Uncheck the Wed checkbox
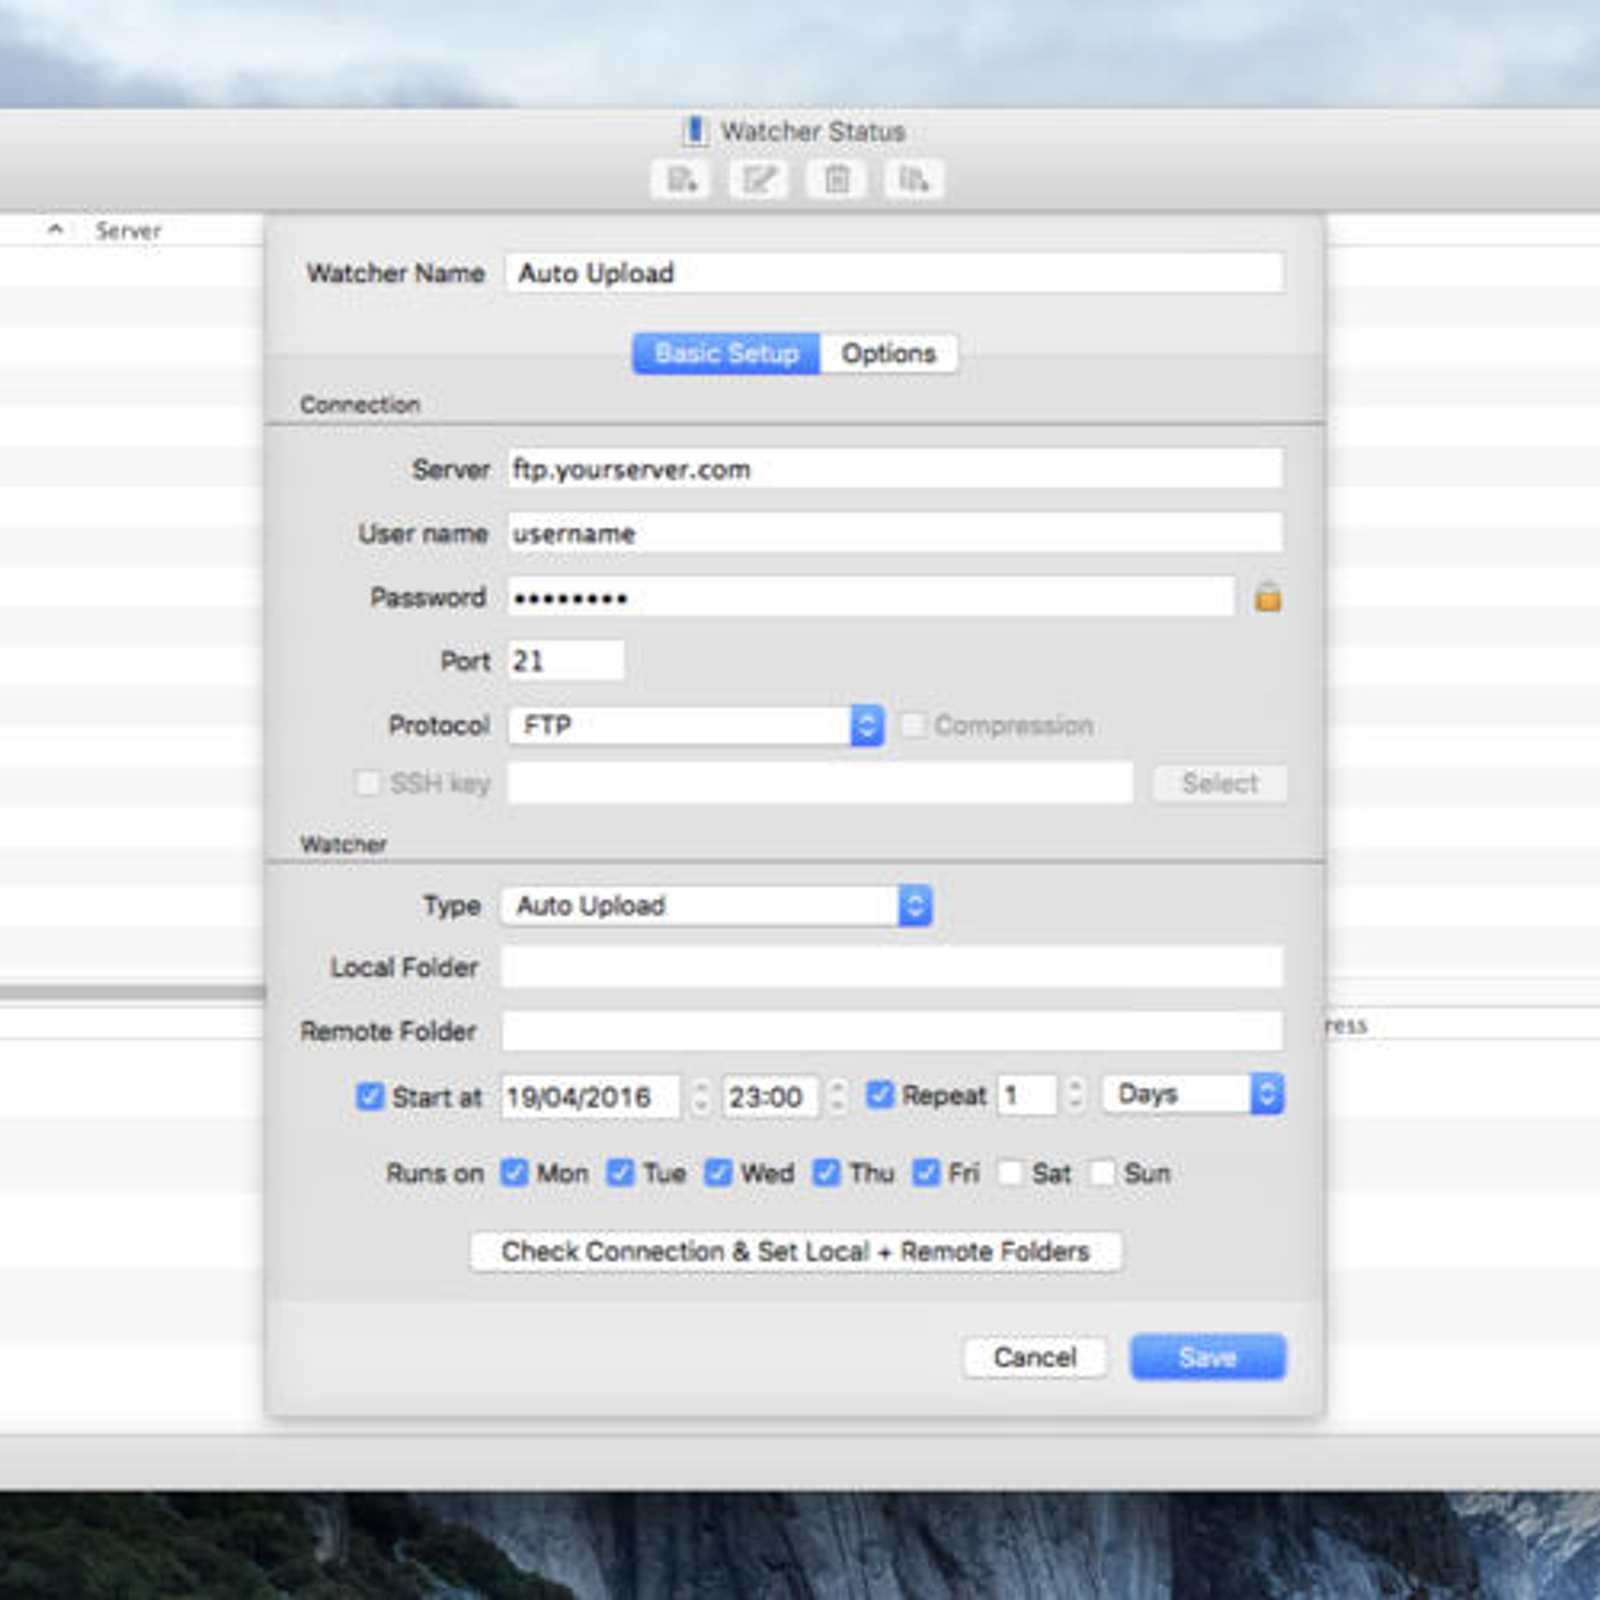 719,1172
